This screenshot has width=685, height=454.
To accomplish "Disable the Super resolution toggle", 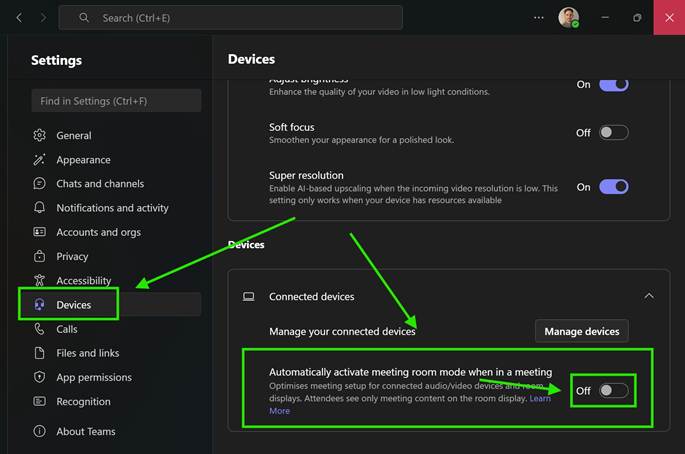I will coord(613,187).
